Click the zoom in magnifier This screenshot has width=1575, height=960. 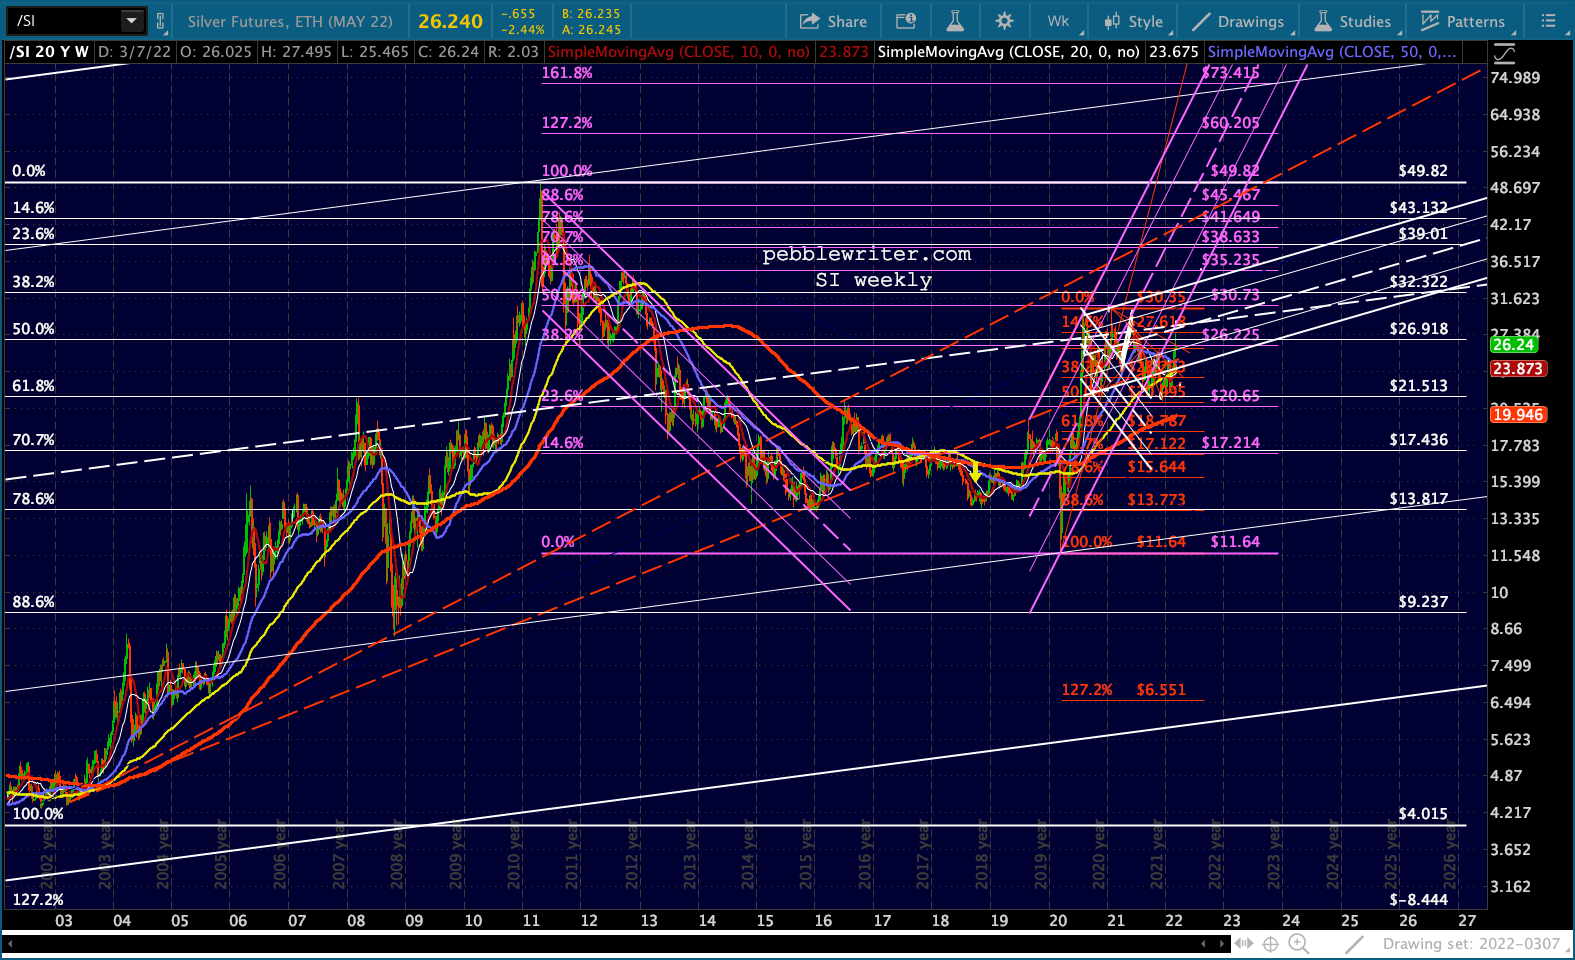click(1298, 943)
